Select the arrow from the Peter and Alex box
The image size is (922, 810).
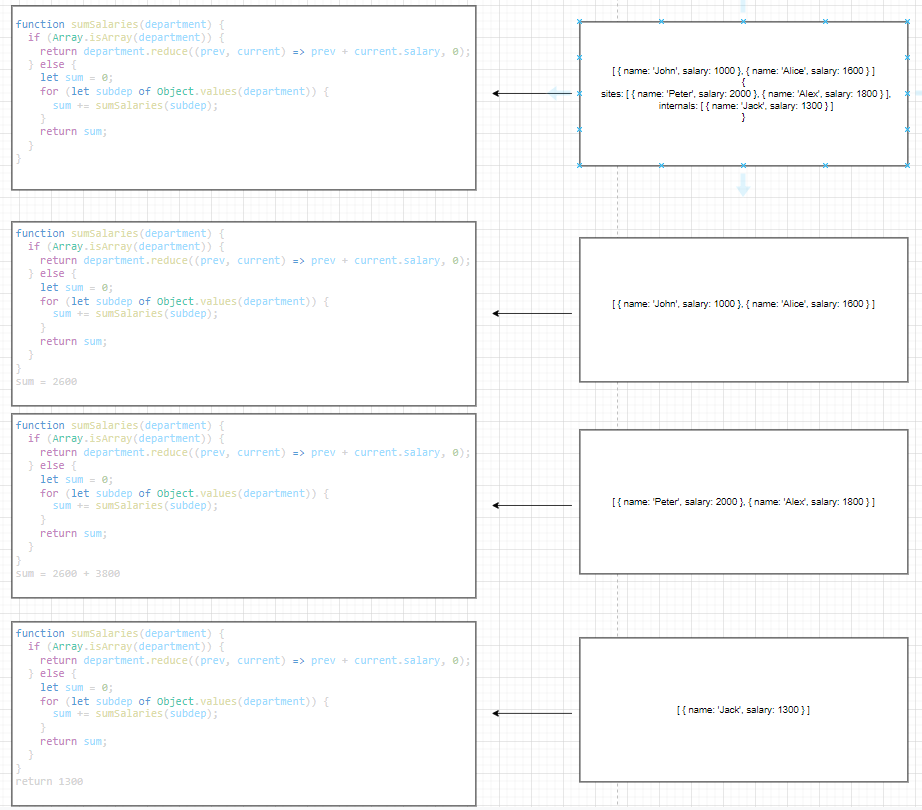tap(532, 505)
